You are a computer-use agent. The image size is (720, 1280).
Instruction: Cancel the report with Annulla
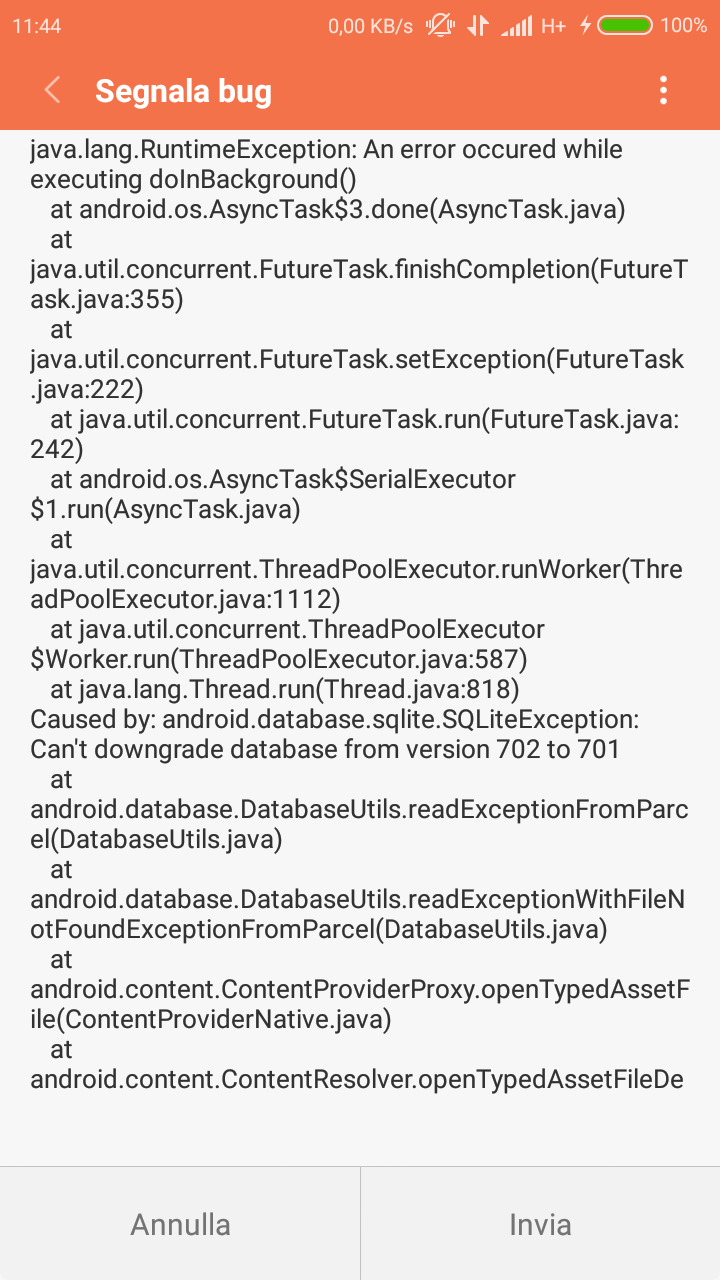coord(180,1224)
